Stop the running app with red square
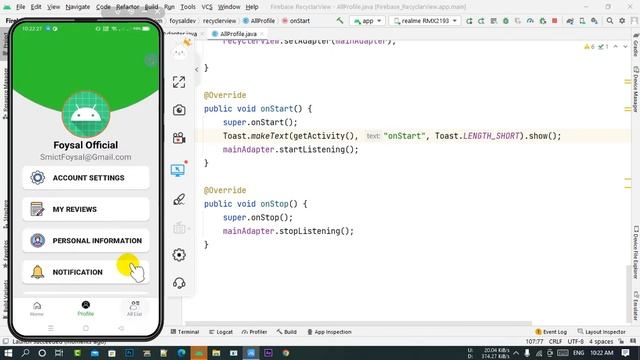 (x=555, y=20)
